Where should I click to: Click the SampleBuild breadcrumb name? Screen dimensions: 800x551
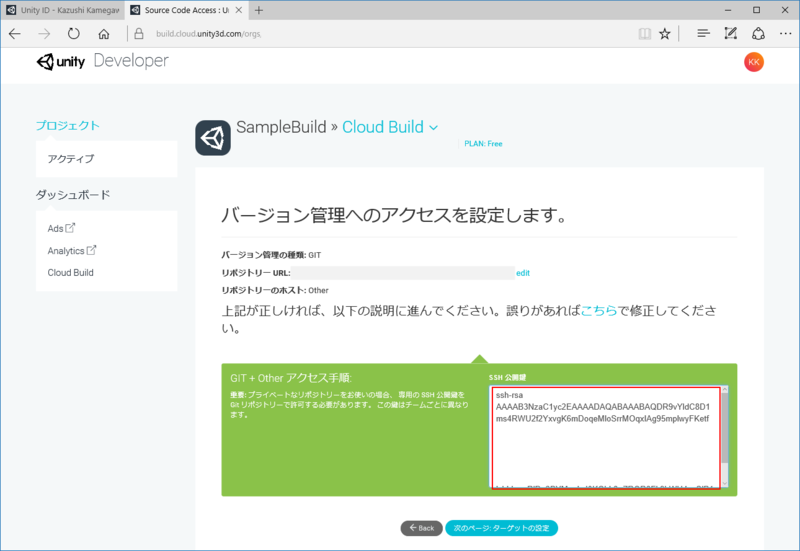pyautogui.click(x=281, y=127)
